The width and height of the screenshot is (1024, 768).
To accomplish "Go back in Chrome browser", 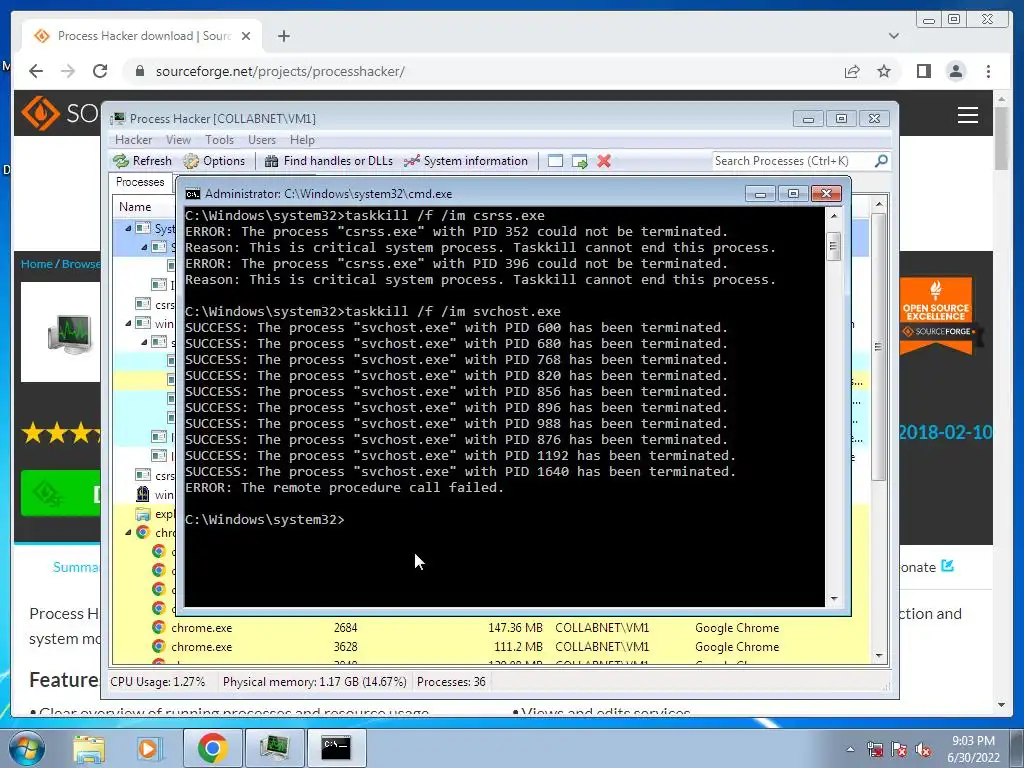I will (36, 71).
